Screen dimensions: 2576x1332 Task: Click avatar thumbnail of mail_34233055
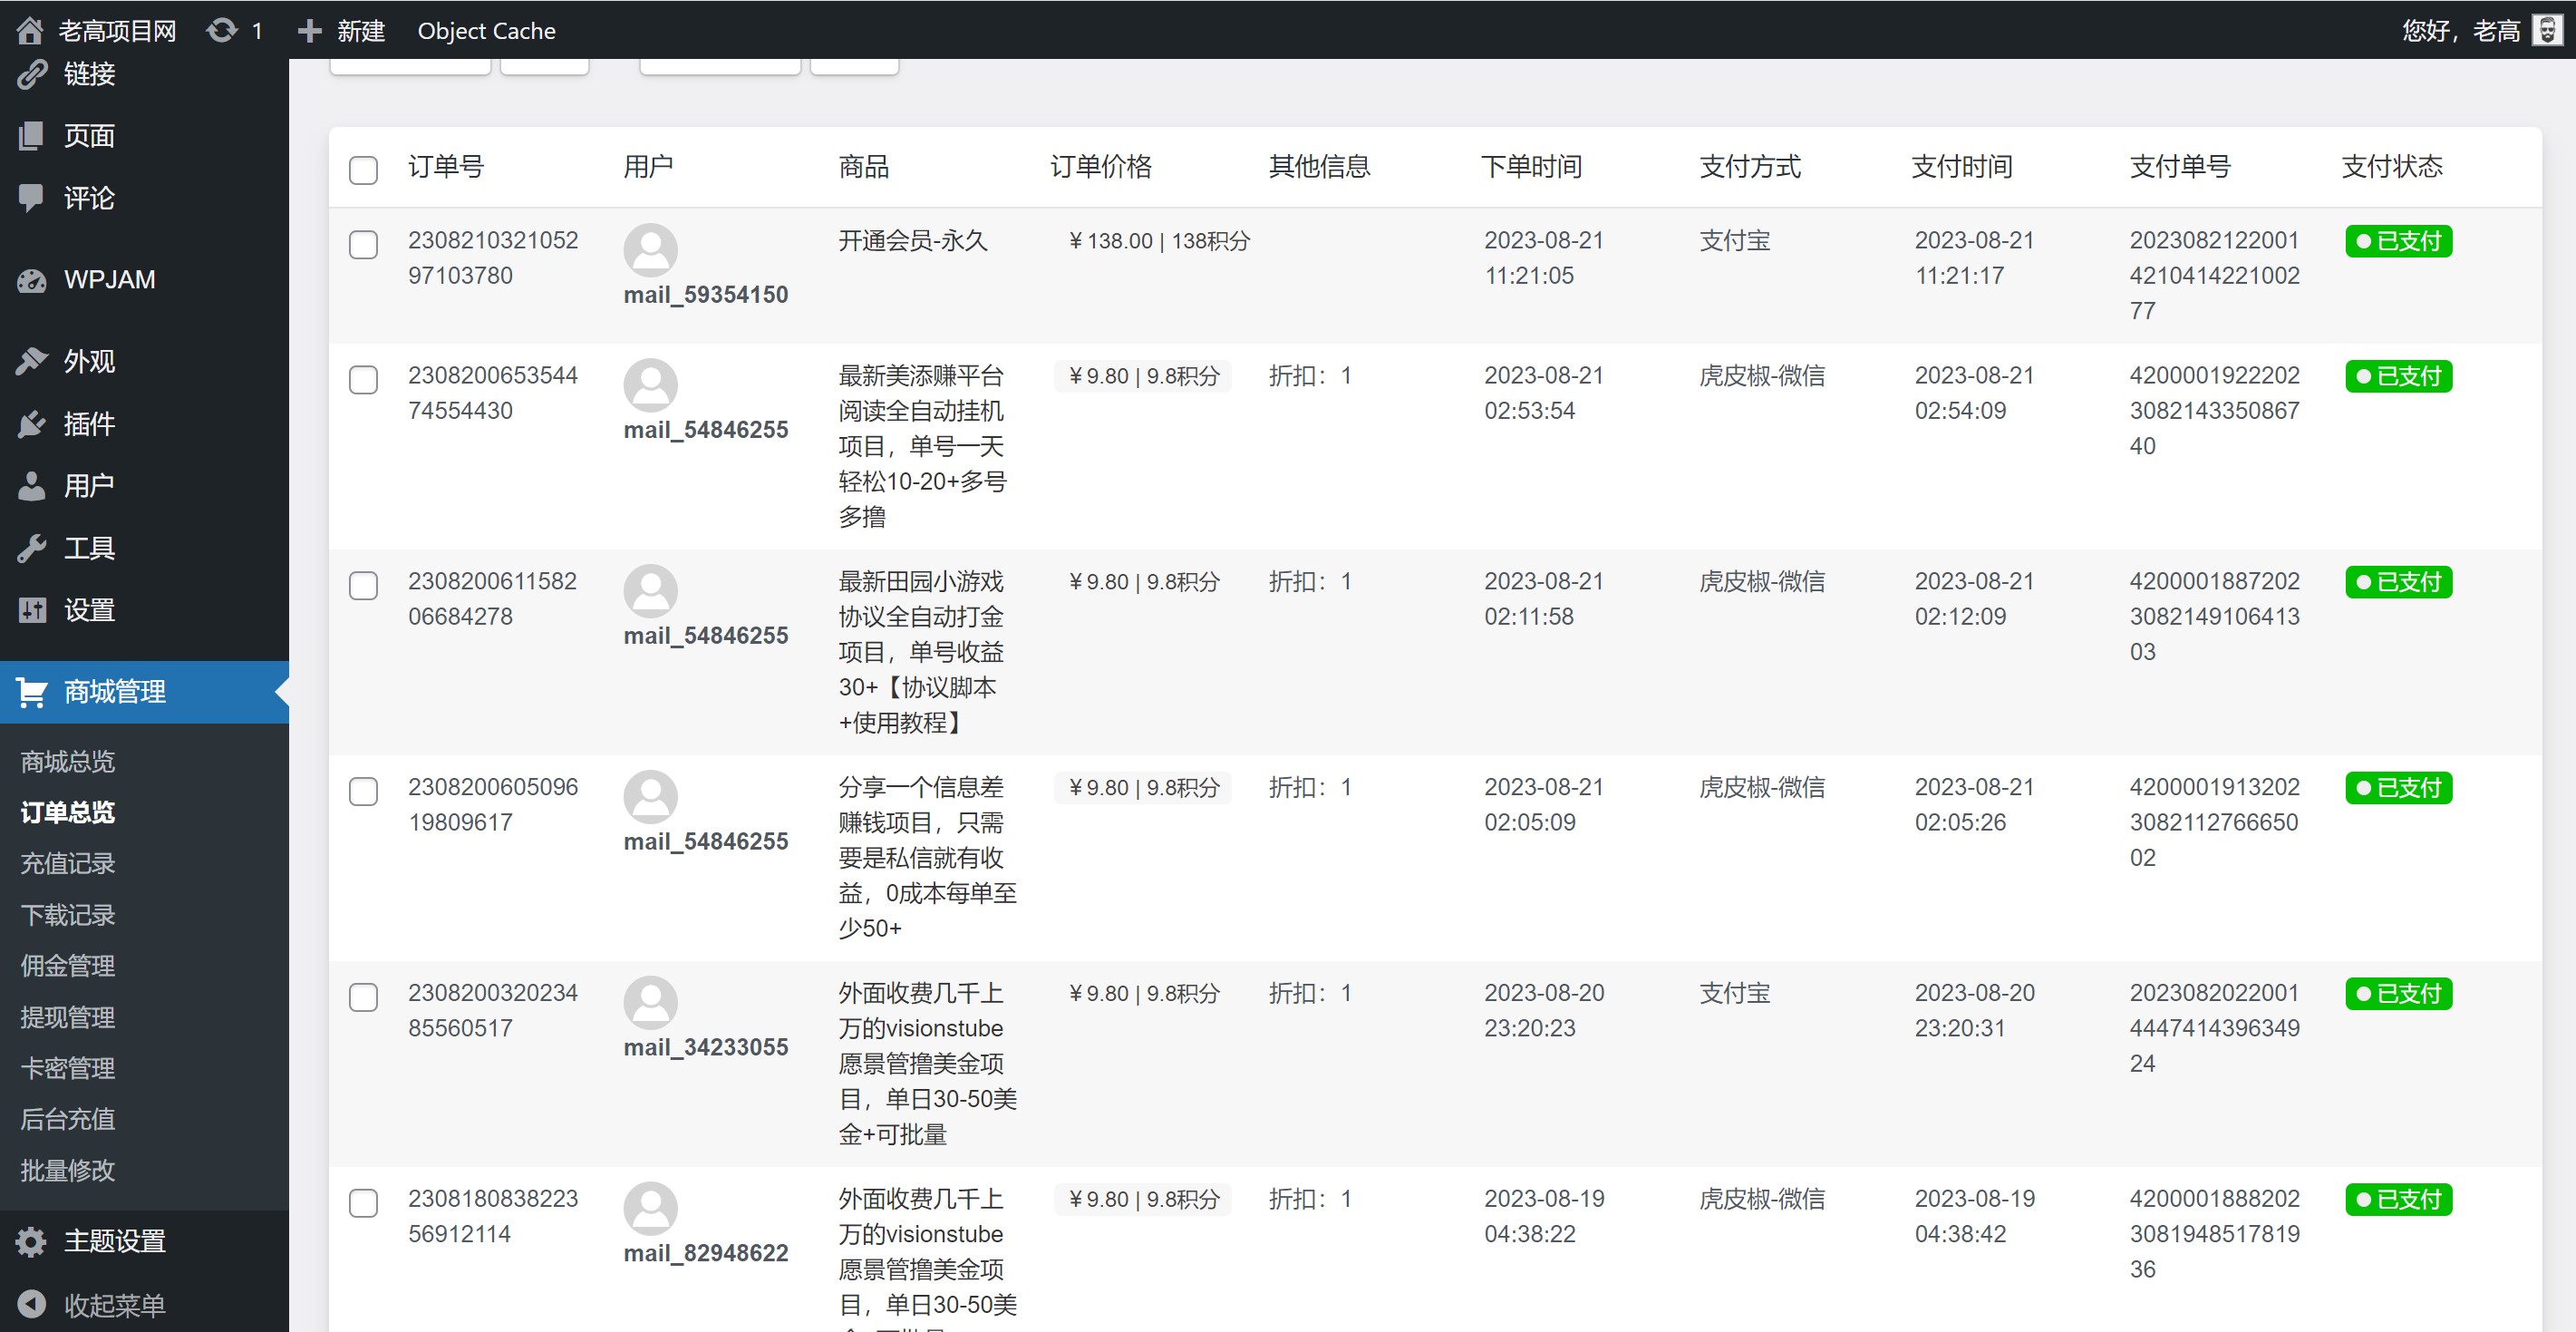pyautogui.click(x=650, y=1002)
